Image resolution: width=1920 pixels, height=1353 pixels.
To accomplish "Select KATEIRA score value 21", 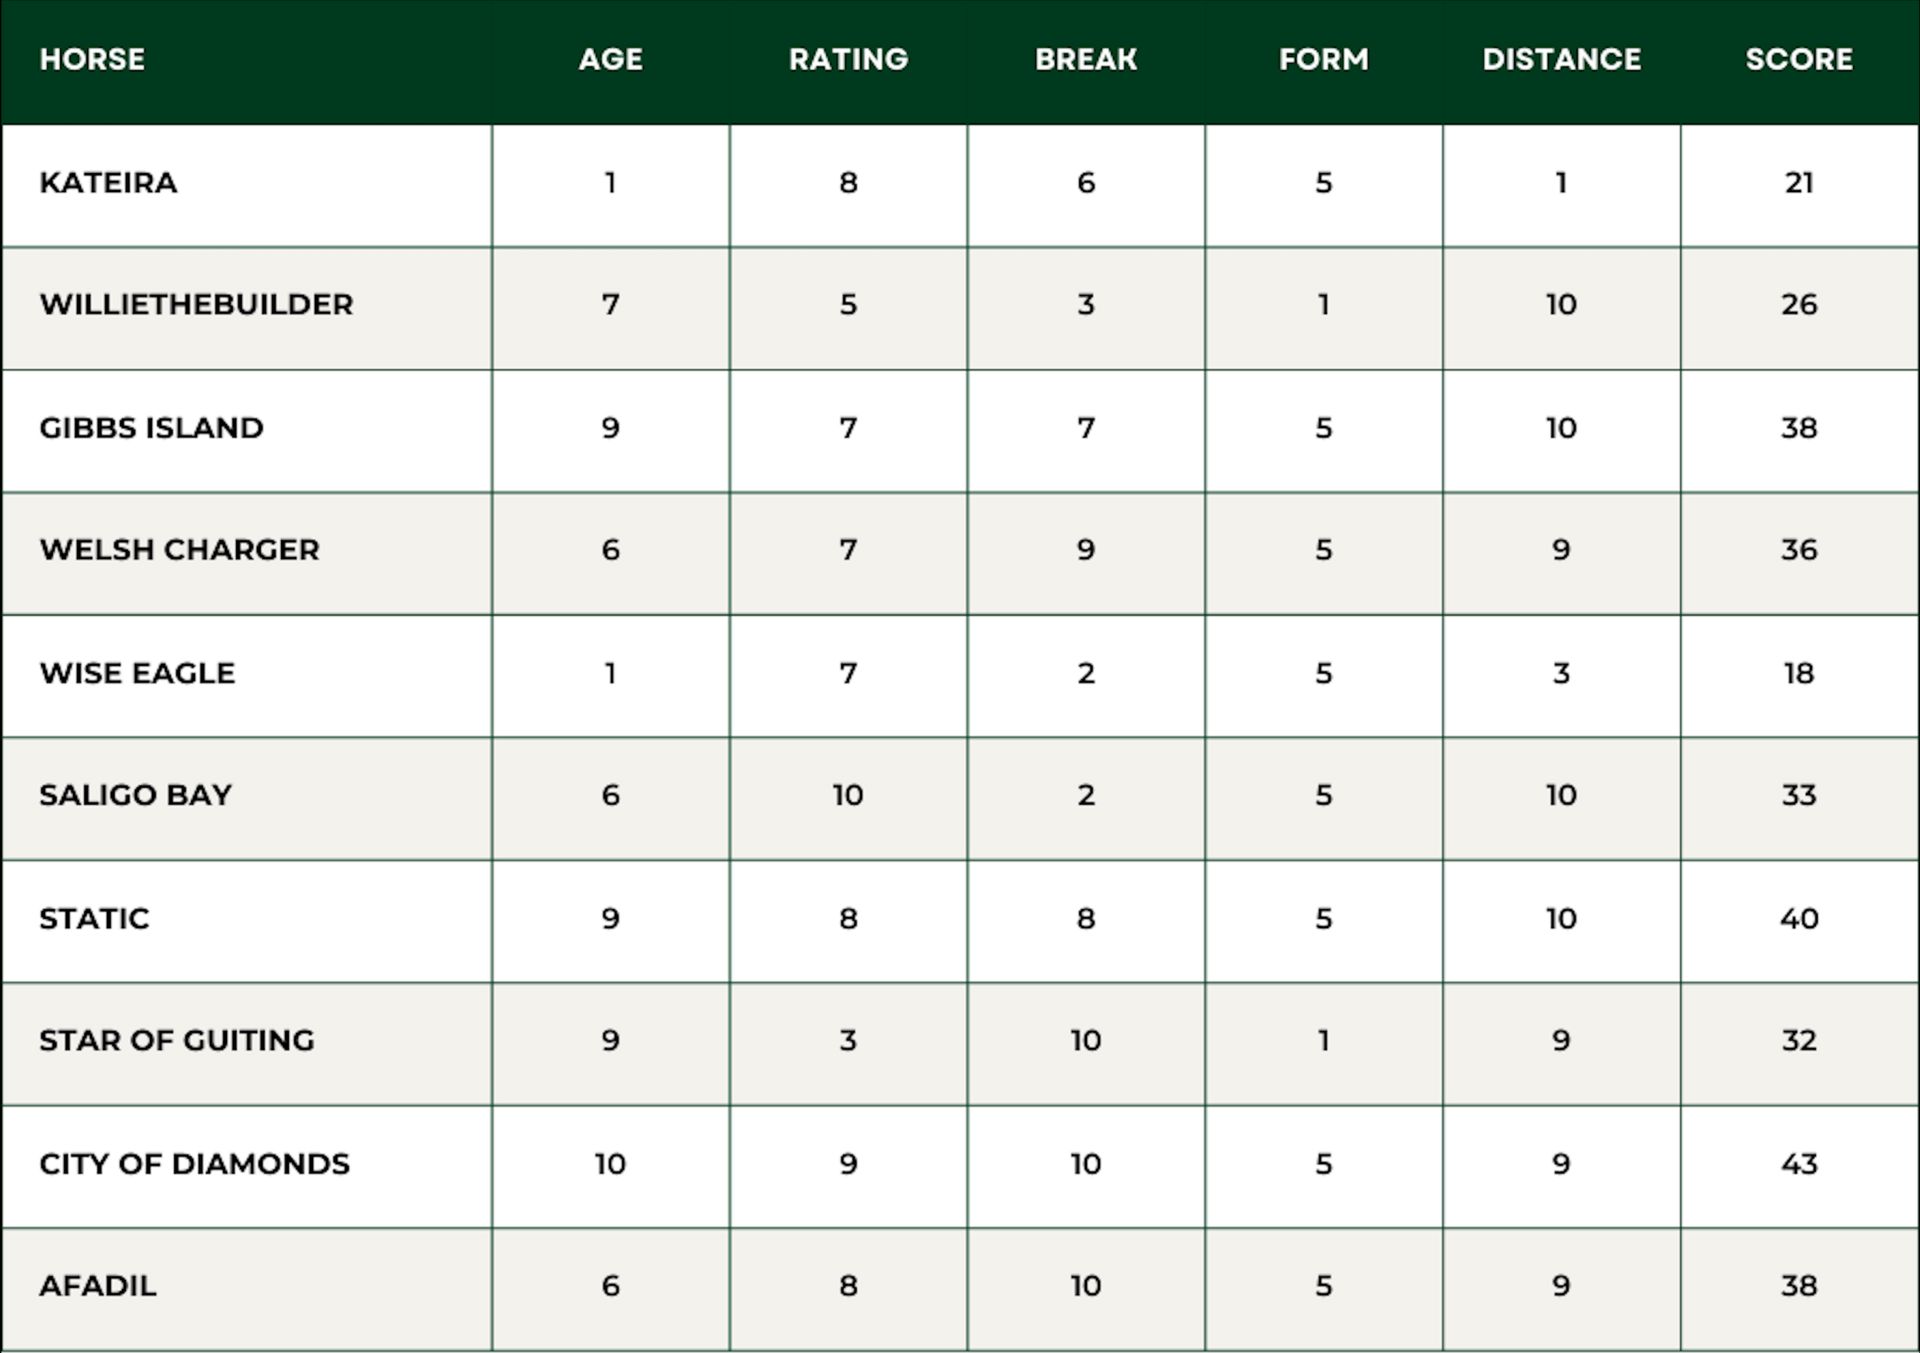I will 1799,183.
